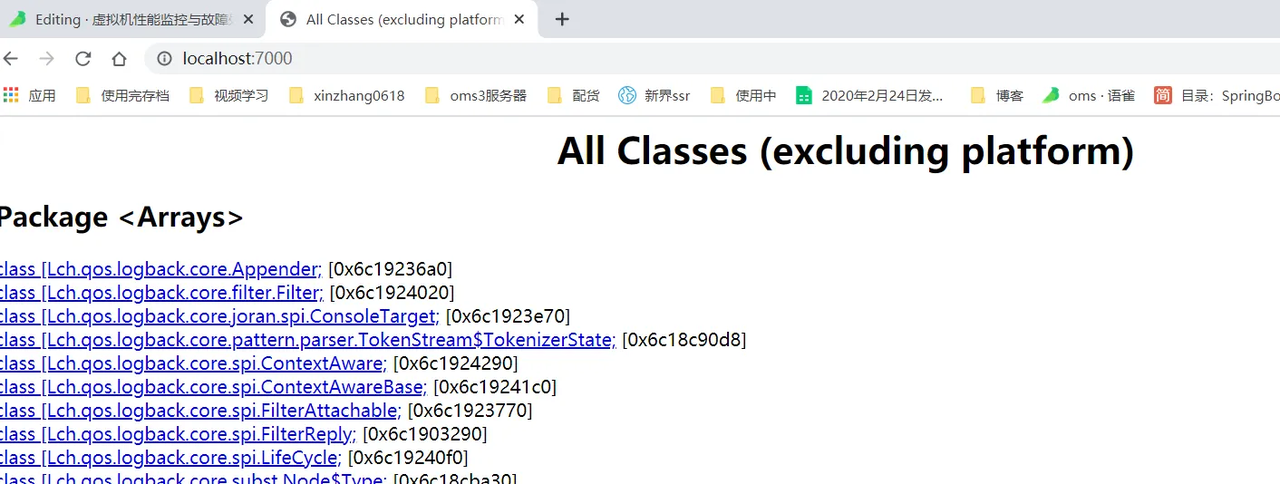This screenshot has height=484, width=1280.
Task: Open the xinzhang0618 bookmark folder
Action: (346, 96)
